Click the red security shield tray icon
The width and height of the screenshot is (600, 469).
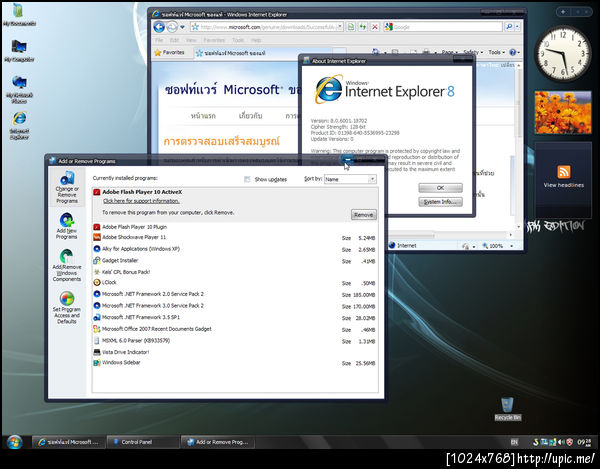(569, 442)
